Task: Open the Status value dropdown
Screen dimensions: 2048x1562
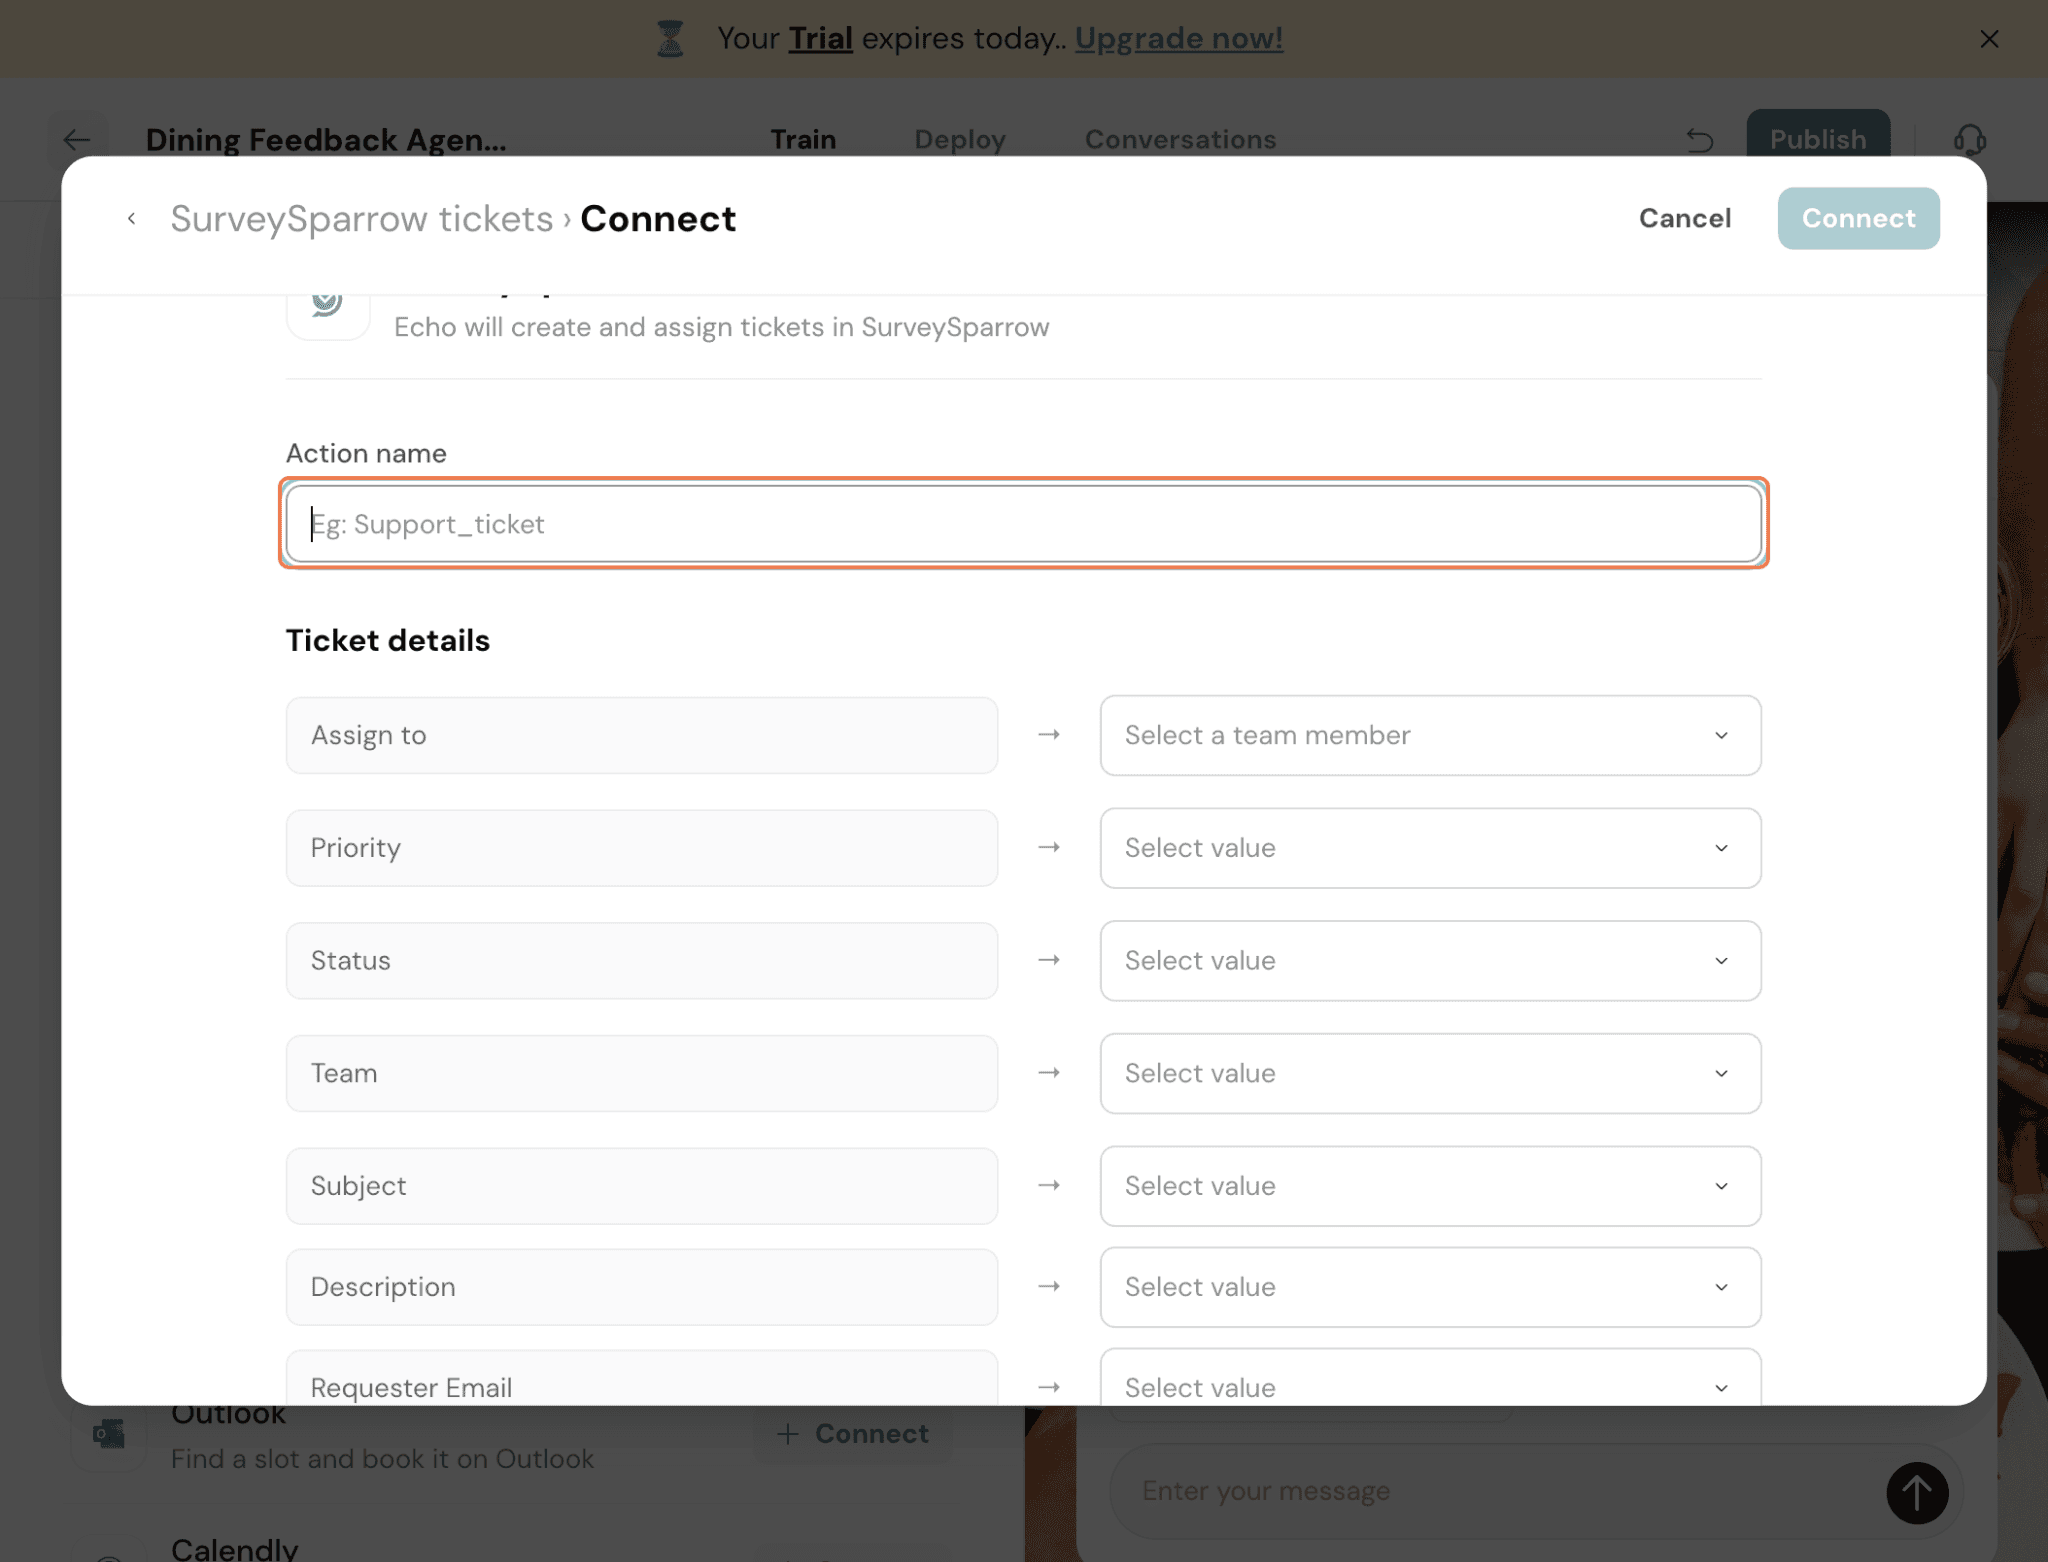Action: 1430,960
